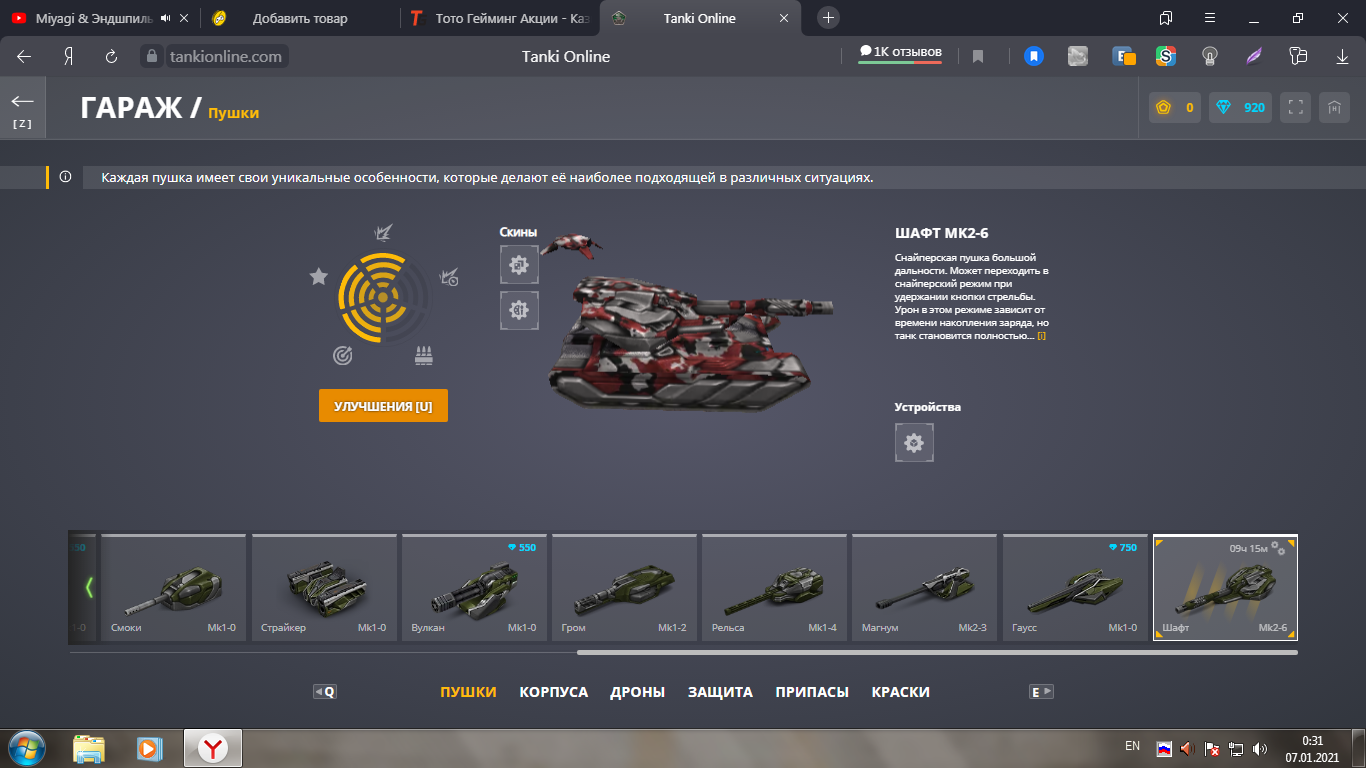Open browser downloads arrow

coord(1342,56)
